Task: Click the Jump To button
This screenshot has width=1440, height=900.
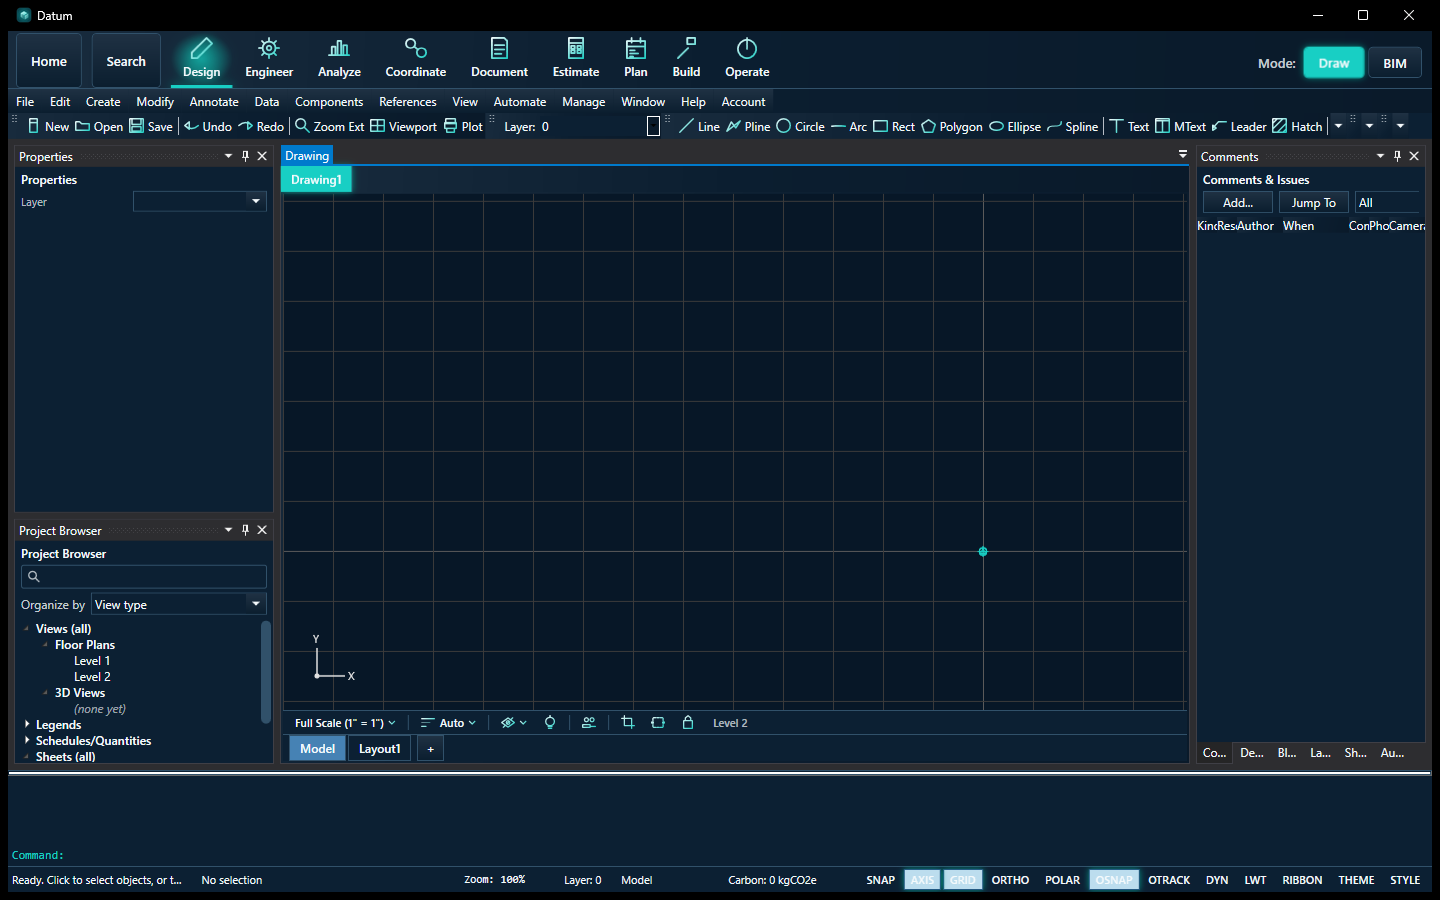Action: coord(1314,202)
